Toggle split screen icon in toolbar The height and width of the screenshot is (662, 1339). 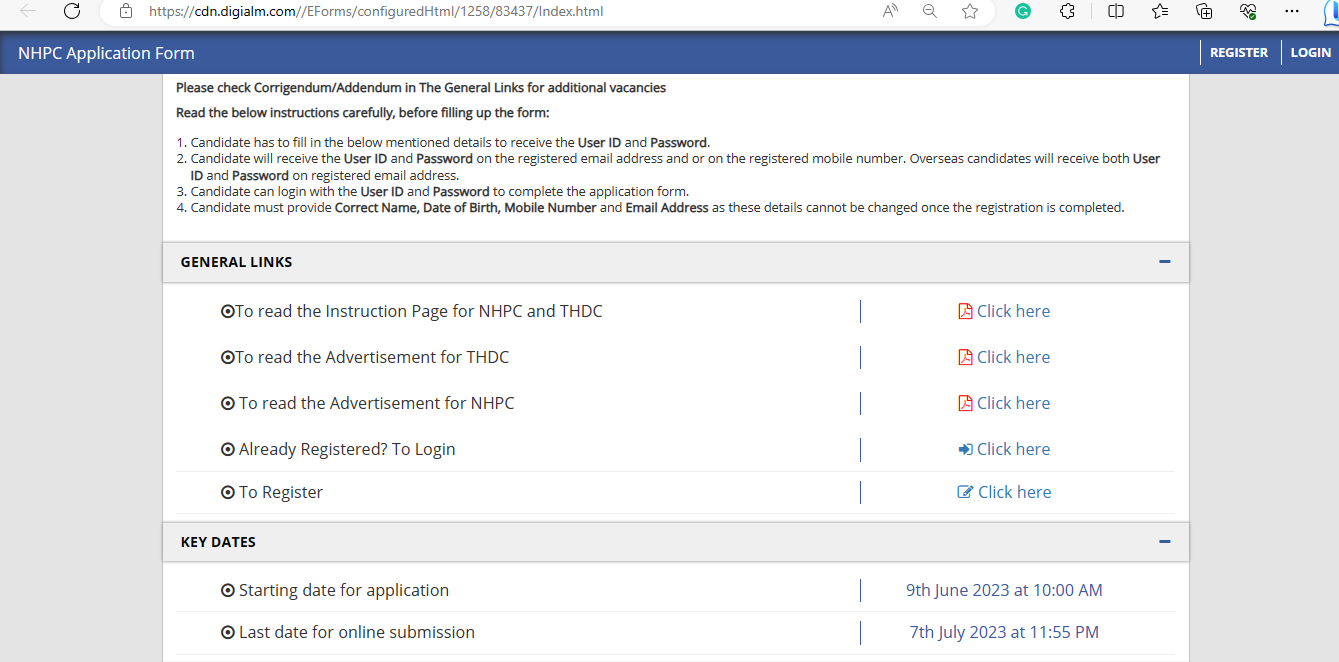pyautogui.click(x=1116, y=12)
